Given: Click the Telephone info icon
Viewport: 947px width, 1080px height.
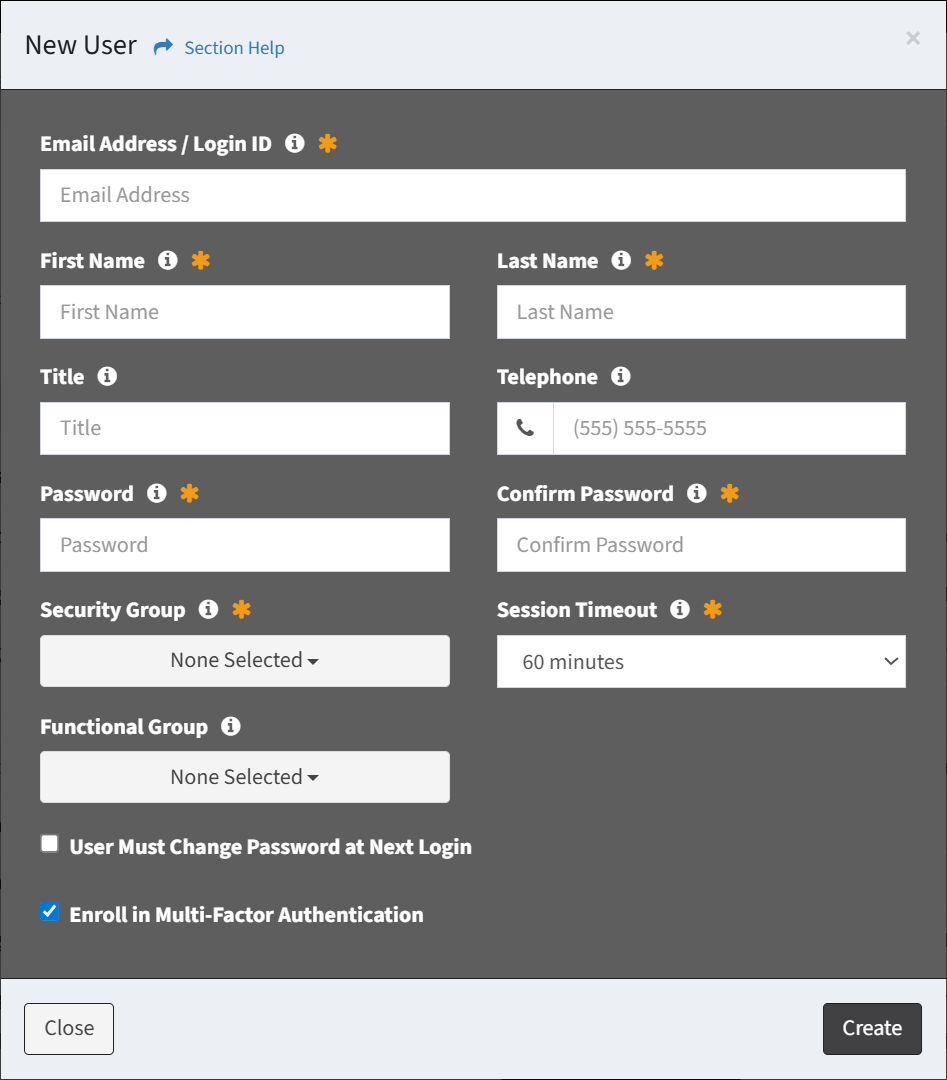Looking at the screenshot, I should (621, 377).
